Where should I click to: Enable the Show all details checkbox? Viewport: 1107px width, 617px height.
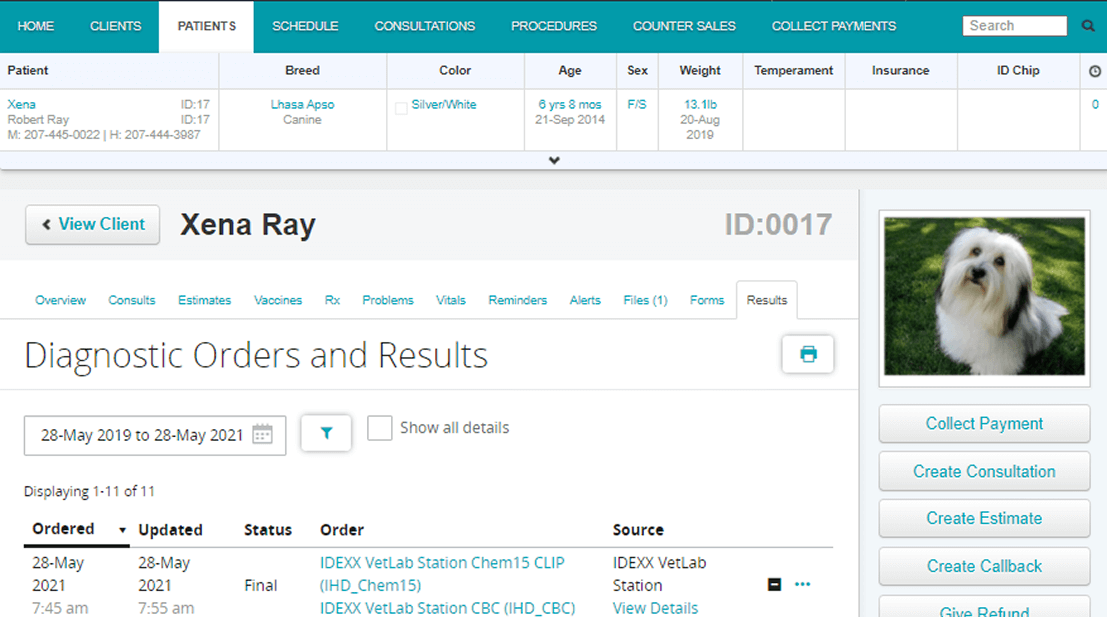[380, 427]
